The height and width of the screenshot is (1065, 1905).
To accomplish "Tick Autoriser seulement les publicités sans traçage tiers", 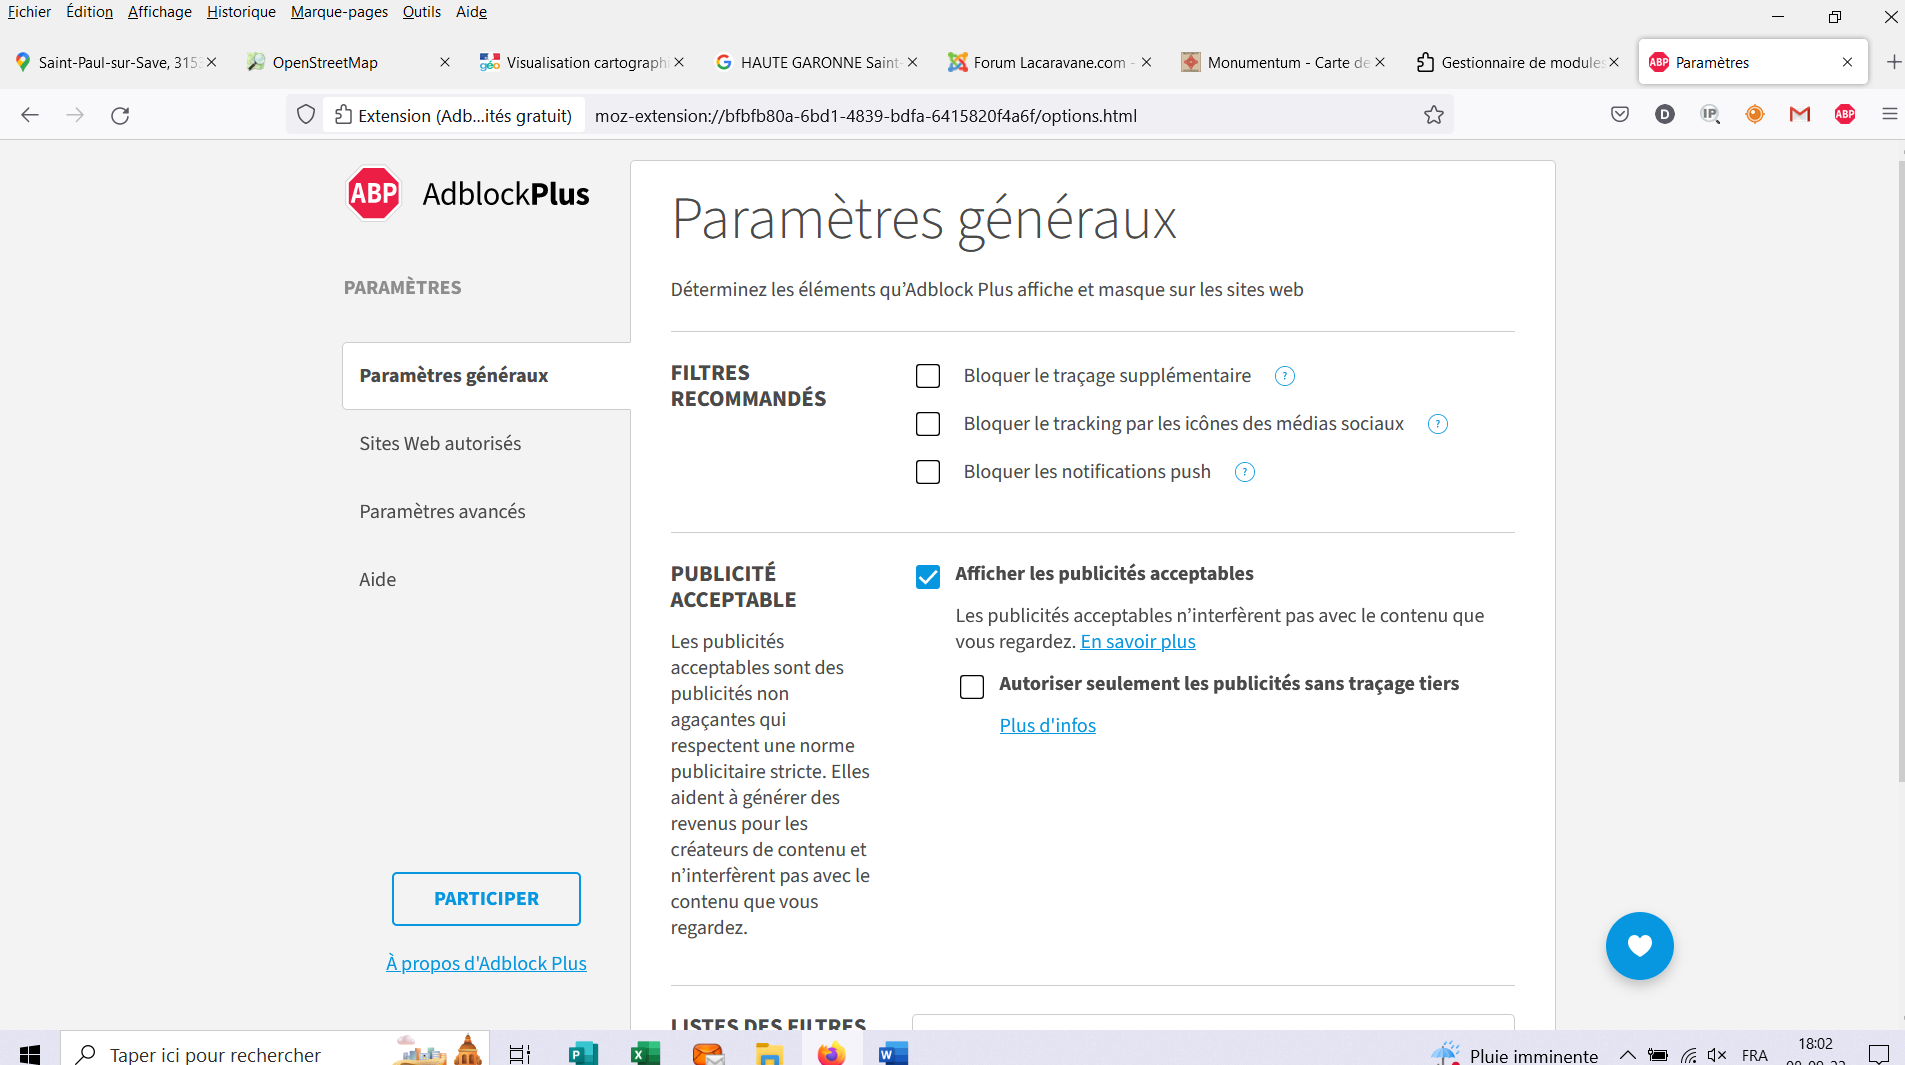I will tap(972, 687).
